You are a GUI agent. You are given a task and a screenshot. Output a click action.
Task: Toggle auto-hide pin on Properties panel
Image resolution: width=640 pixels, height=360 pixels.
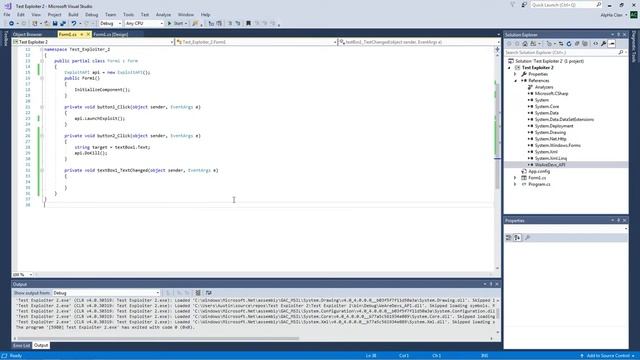[x=618, y=220]
